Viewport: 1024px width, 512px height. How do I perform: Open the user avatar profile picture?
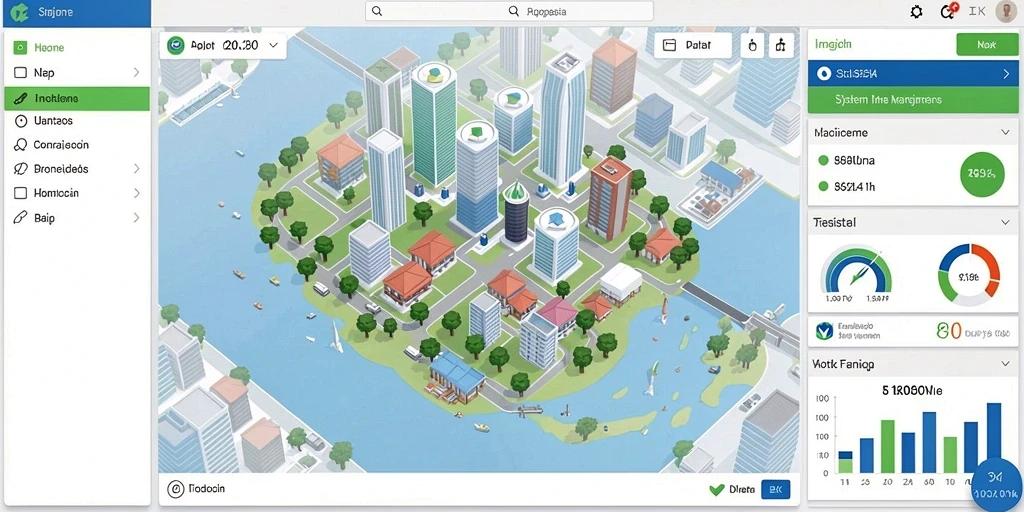point(1006,11)
